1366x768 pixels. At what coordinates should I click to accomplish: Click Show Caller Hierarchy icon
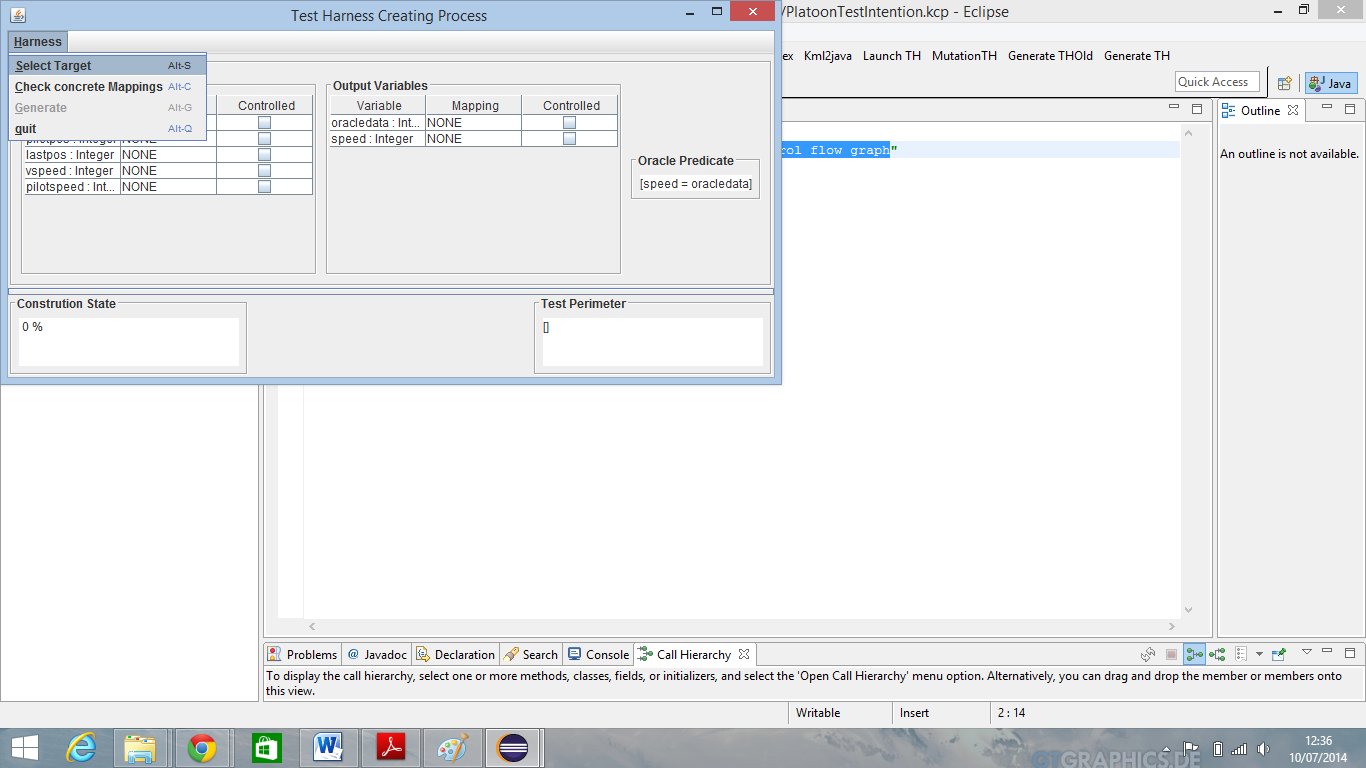[x=1194, y=655]
